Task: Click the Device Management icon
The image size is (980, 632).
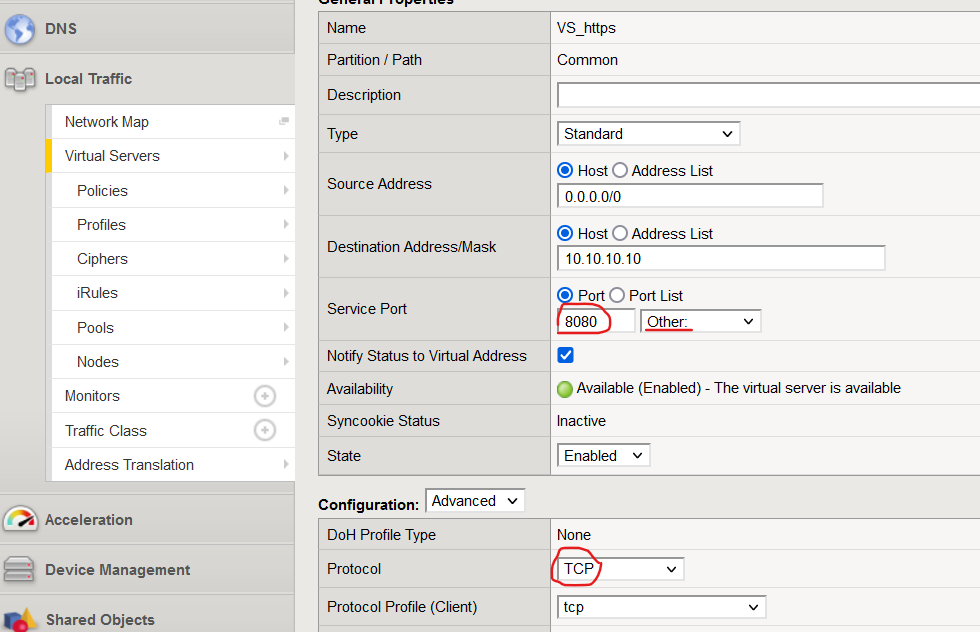Action: coord(20,570)
